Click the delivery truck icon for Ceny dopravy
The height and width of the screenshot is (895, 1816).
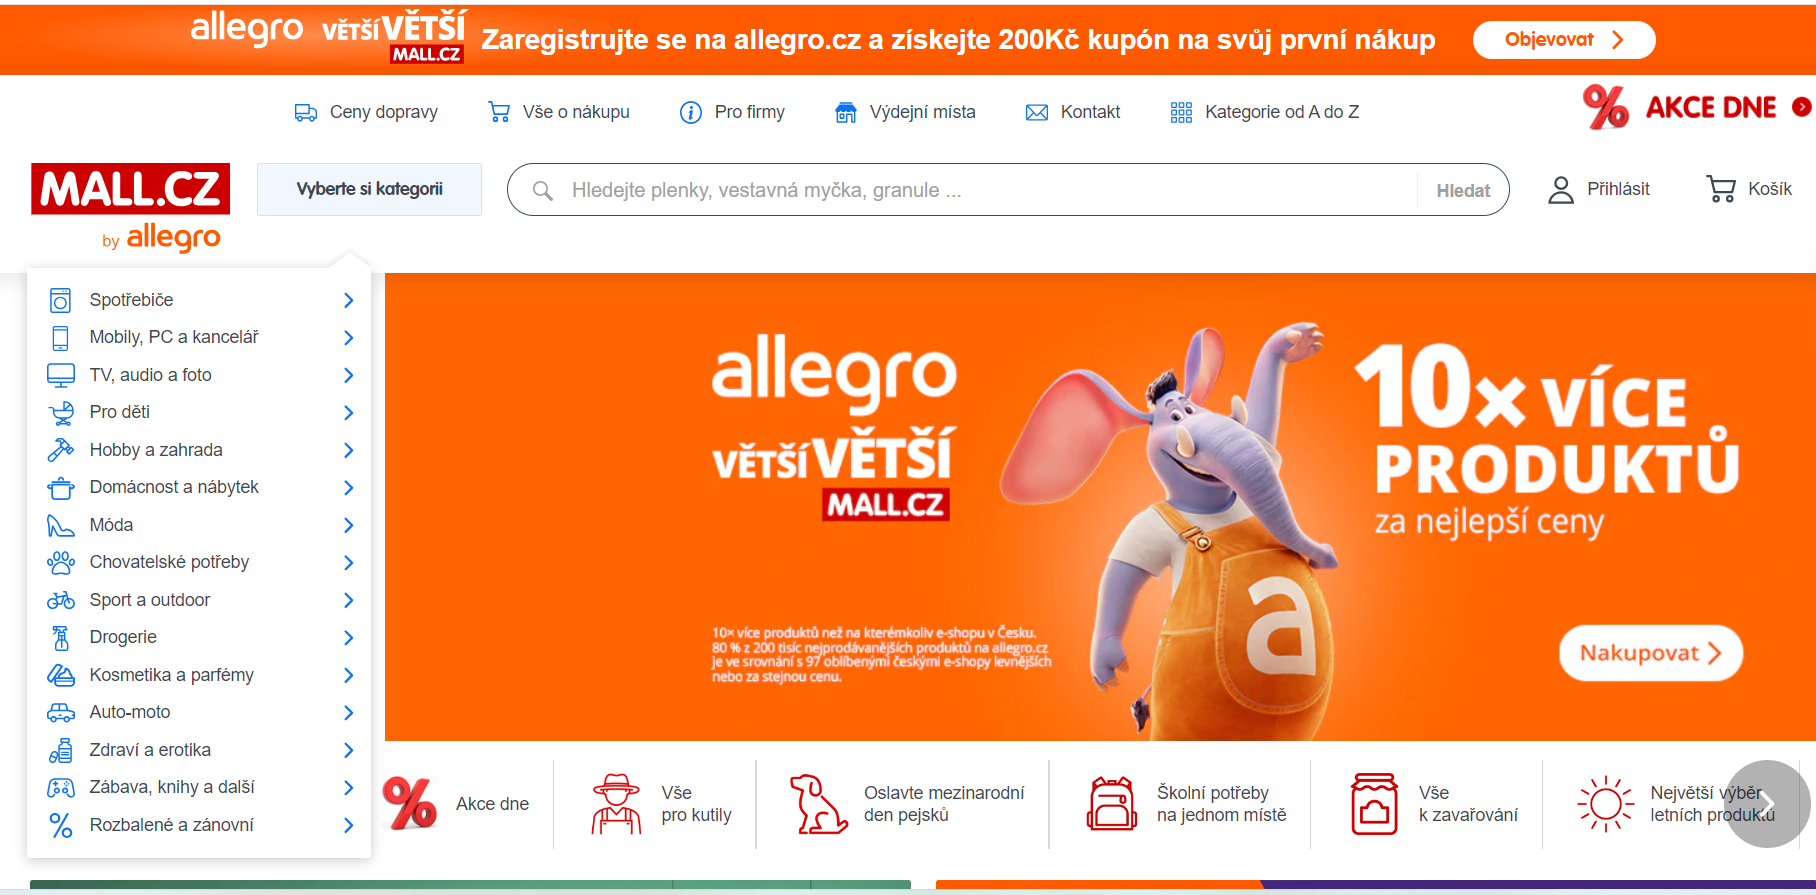[306, 112]
